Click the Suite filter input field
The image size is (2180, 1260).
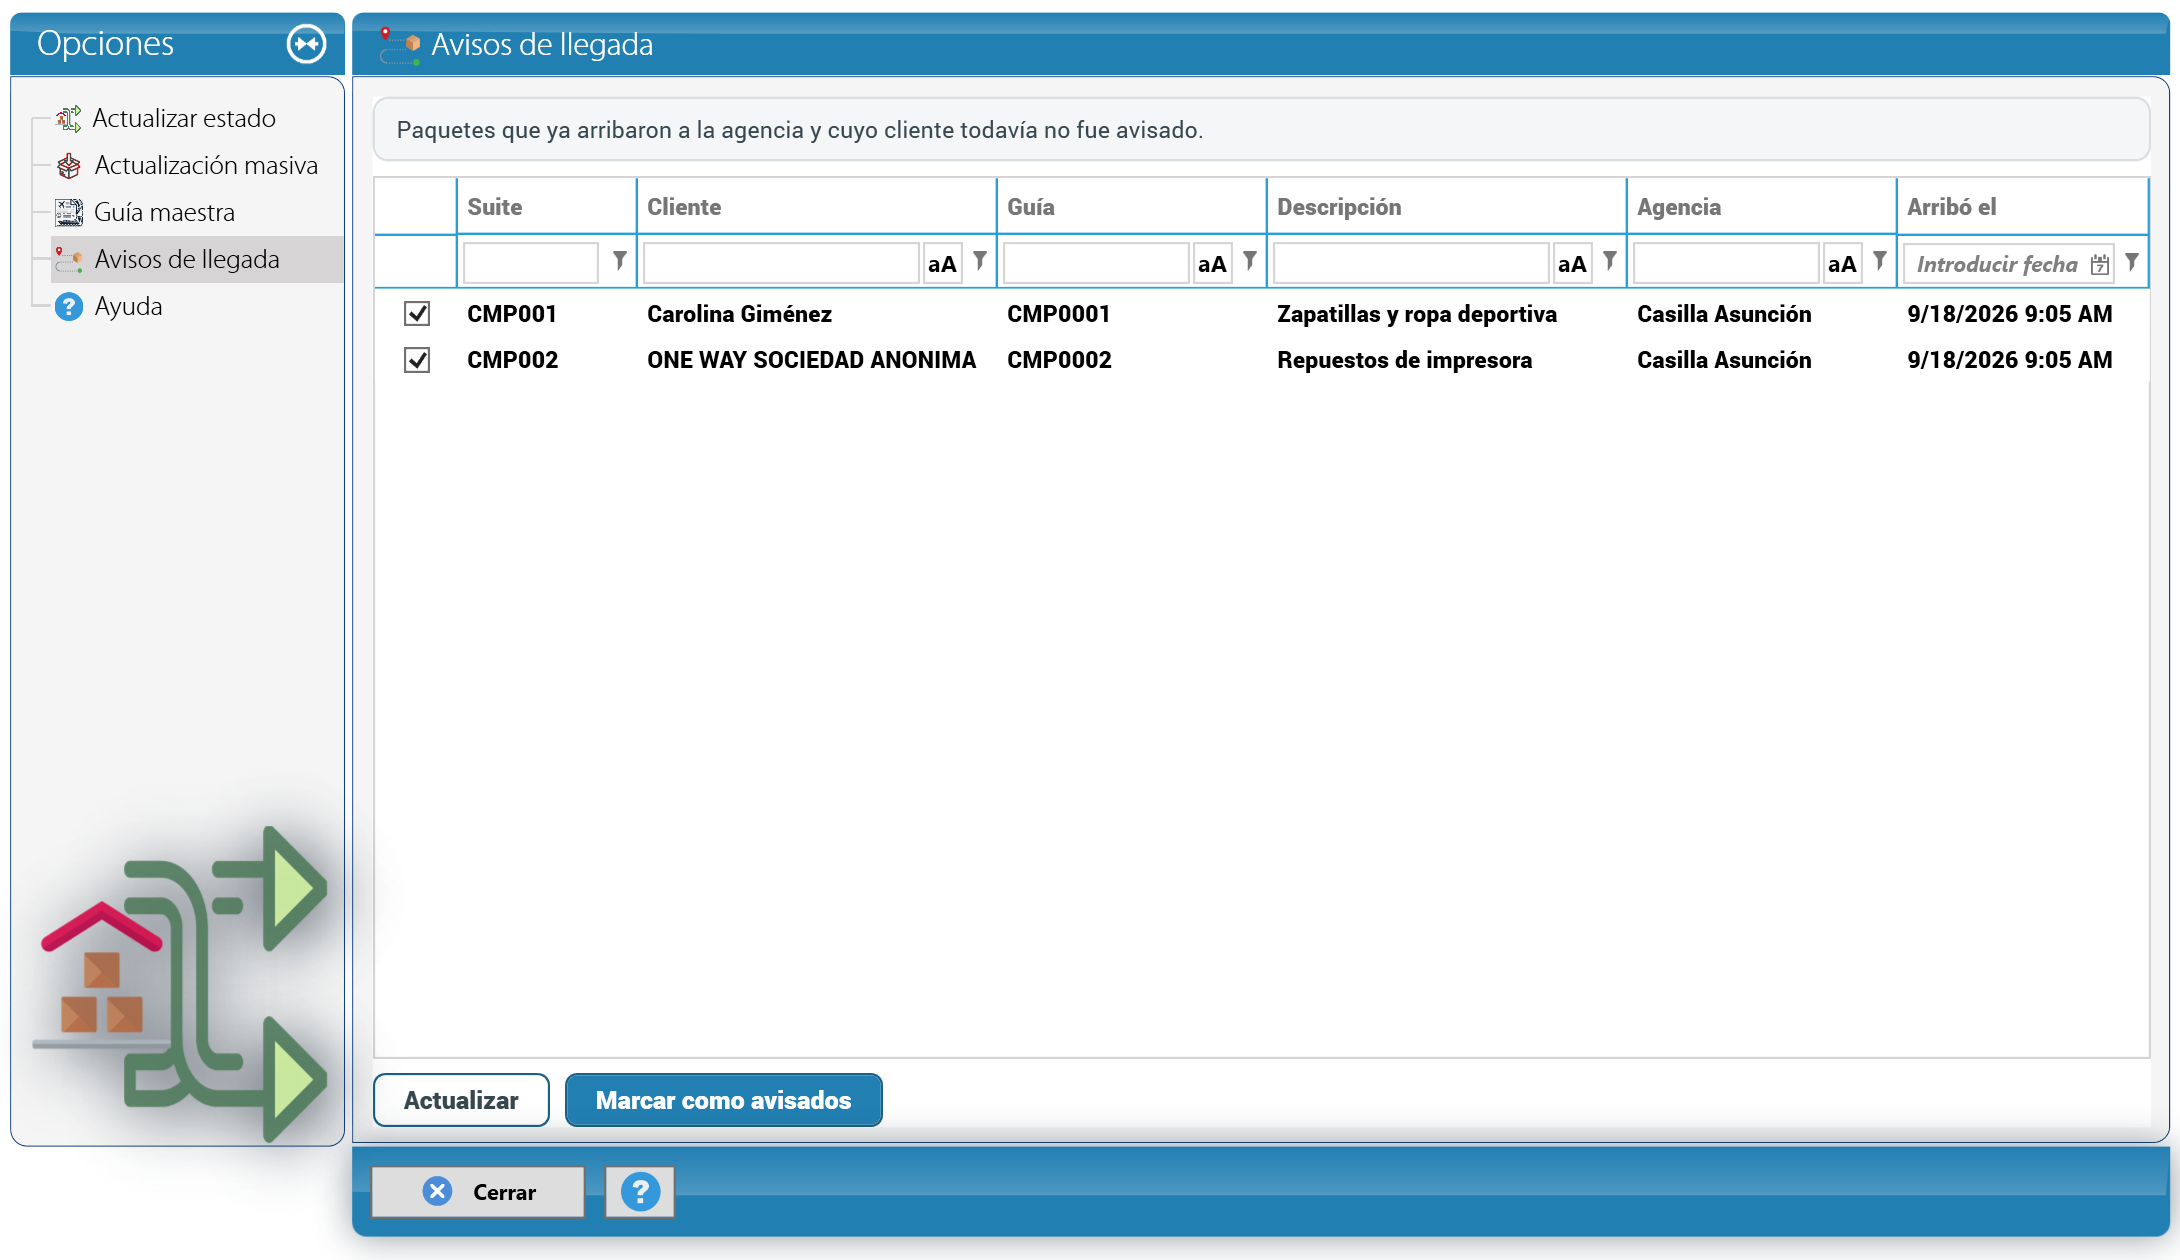coord(531,264)
